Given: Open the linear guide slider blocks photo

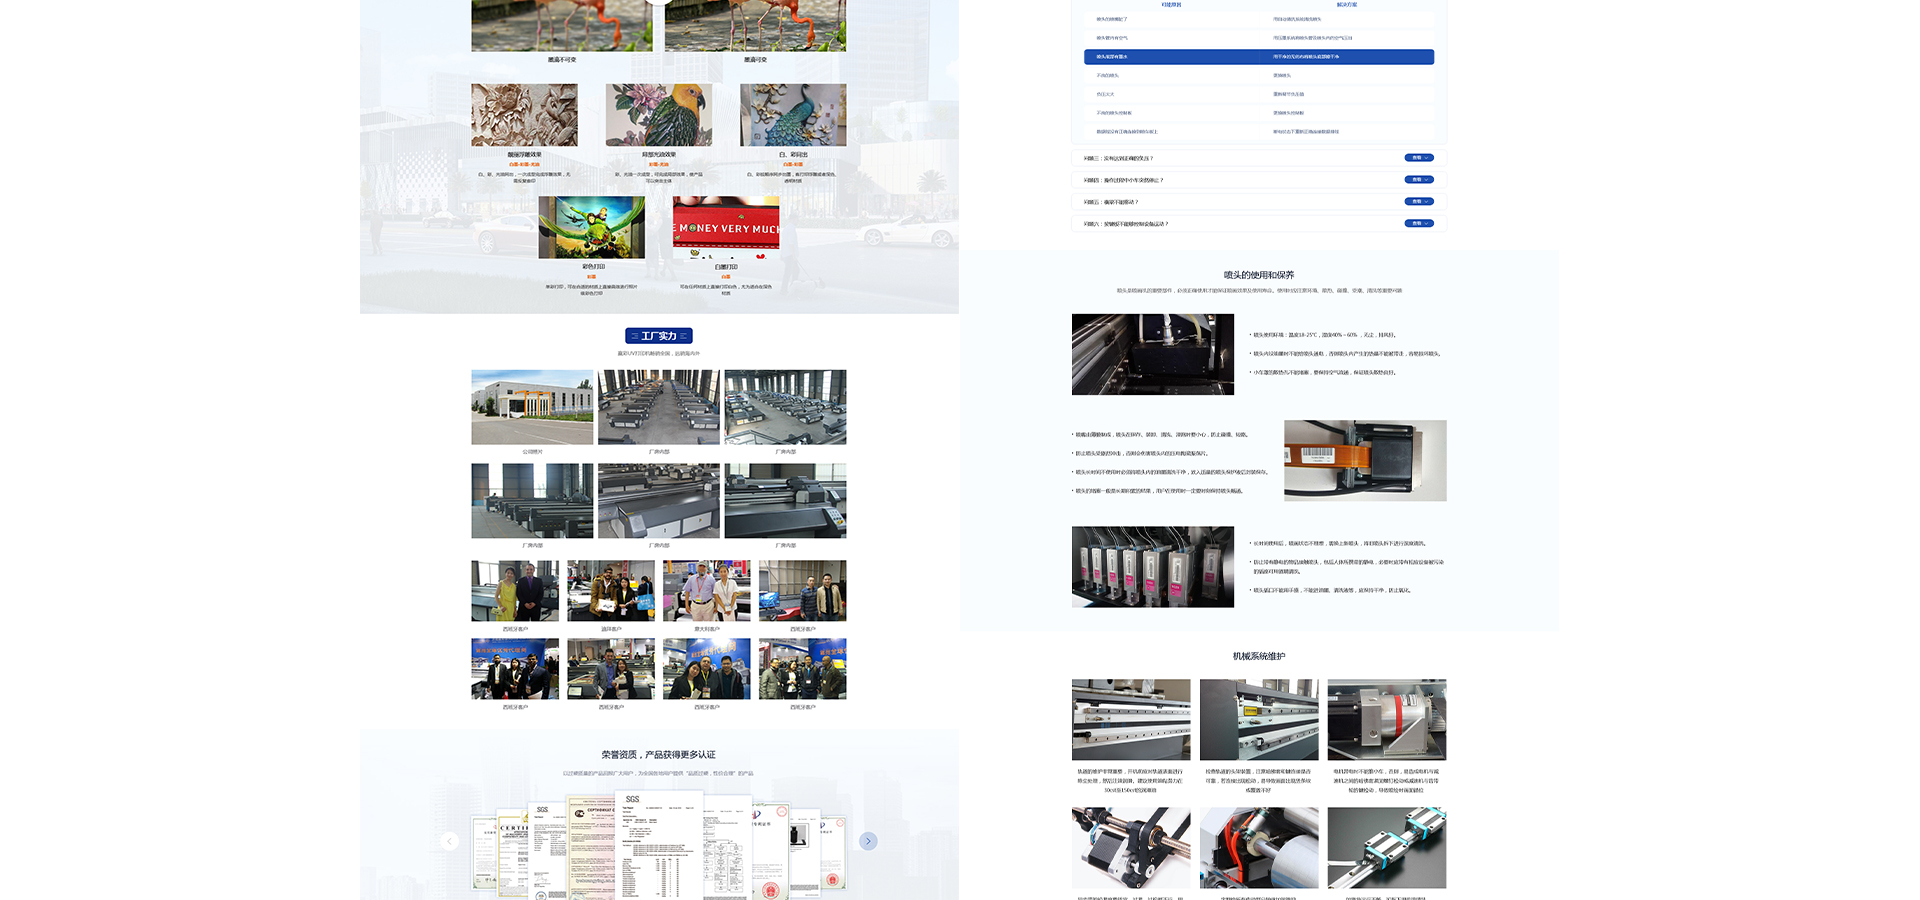Looking at the screenshot, I should pos(1387,848).
